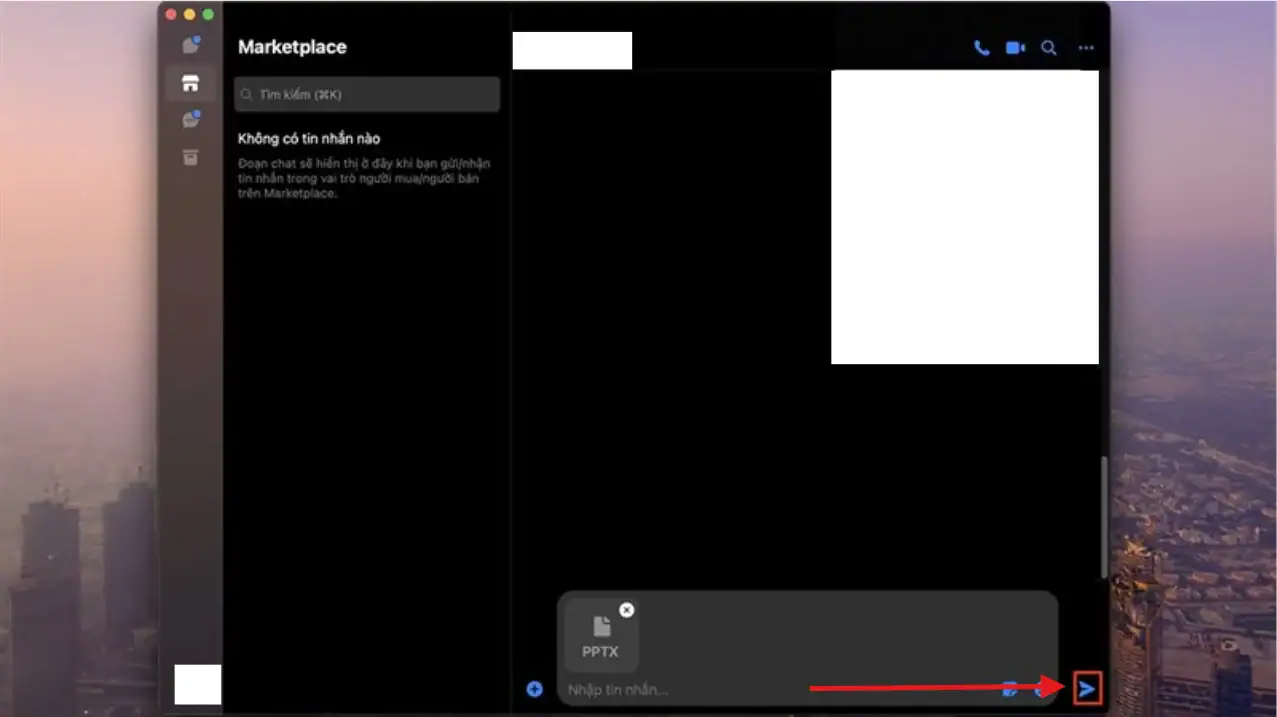Viewport: 1277px width, 717px height.
Task: Open the Marketplace section in the sidebar
Action: pyautogui.click(x=190, y=83)
